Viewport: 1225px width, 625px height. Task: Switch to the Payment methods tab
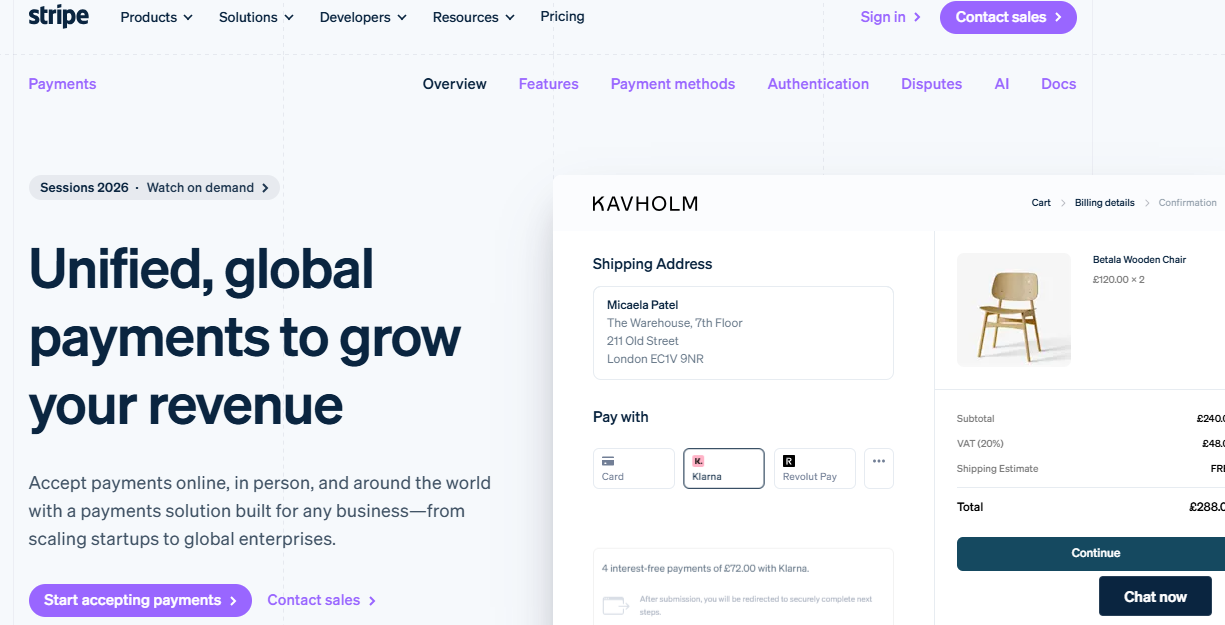[673, 84]
